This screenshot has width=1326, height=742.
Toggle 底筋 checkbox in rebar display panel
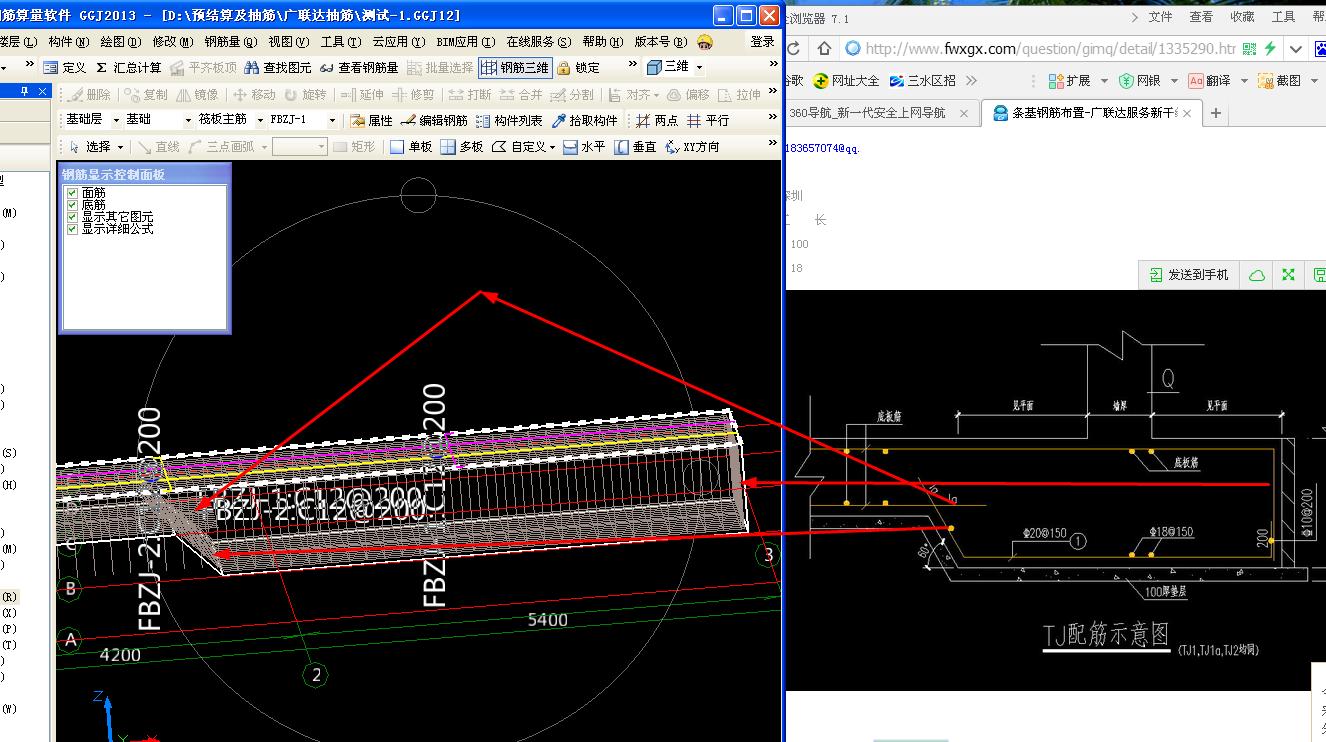coord(71,204)
